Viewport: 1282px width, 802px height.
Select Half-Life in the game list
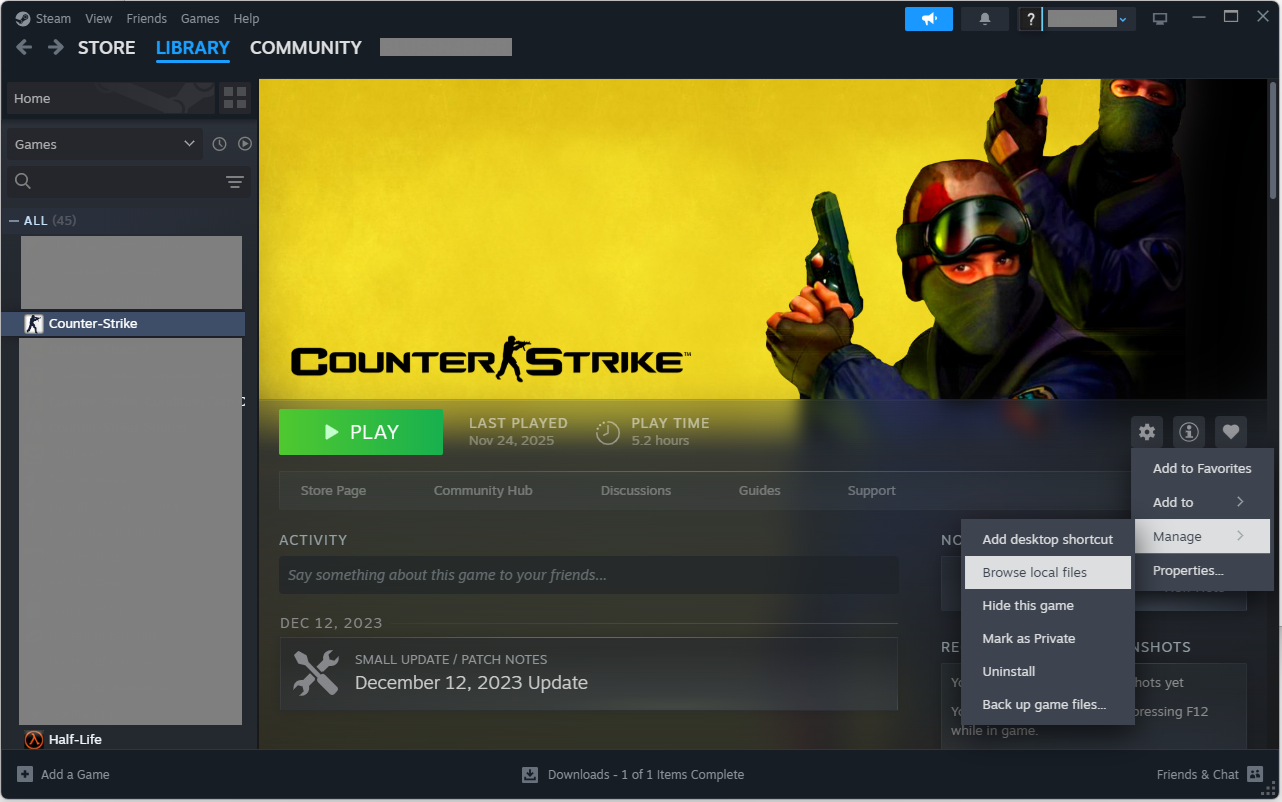pyautogui.click(x=123, y=740)
